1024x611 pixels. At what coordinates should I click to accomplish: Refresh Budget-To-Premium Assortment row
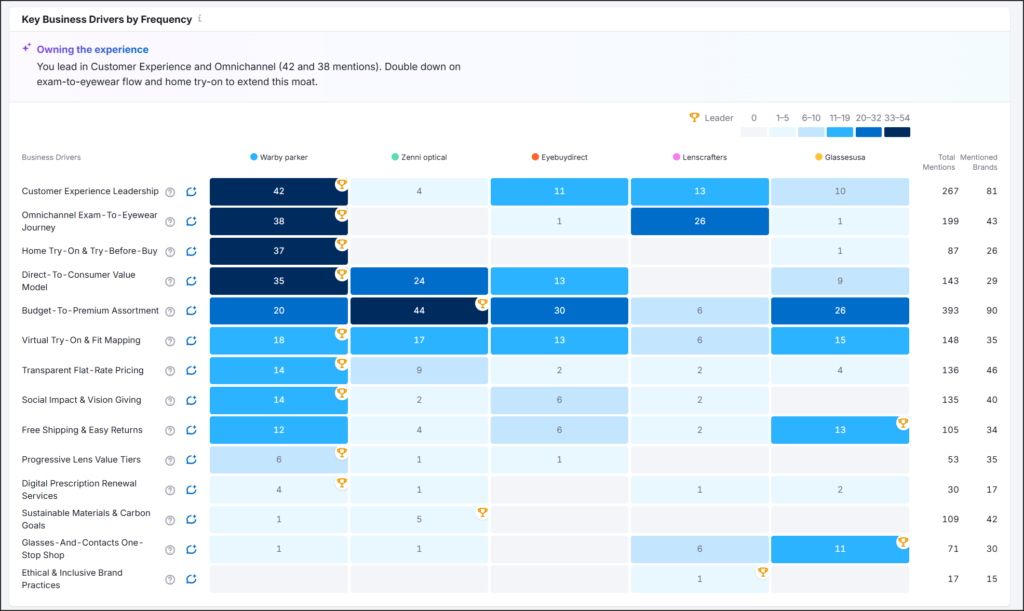[191, 311]
